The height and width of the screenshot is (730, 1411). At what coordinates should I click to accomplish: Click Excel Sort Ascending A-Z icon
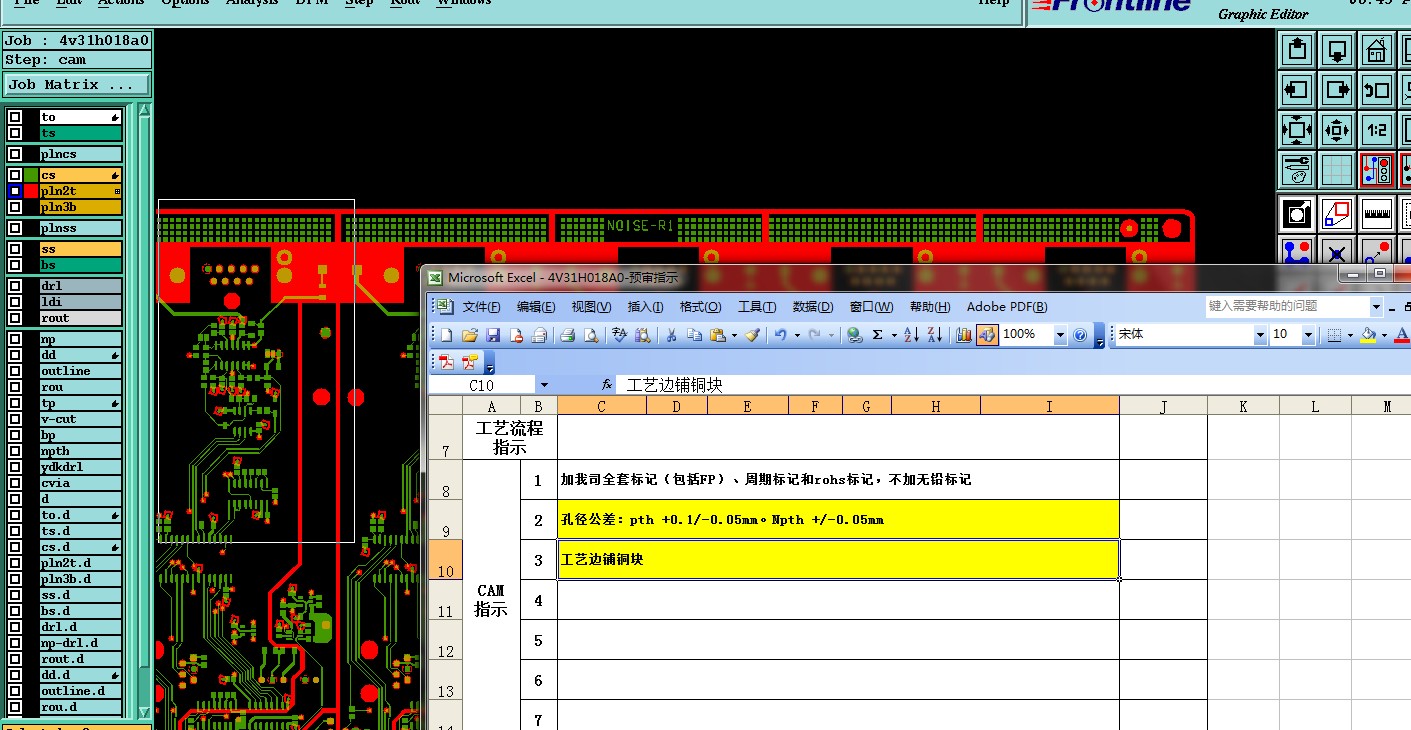(x=911, y=335)
